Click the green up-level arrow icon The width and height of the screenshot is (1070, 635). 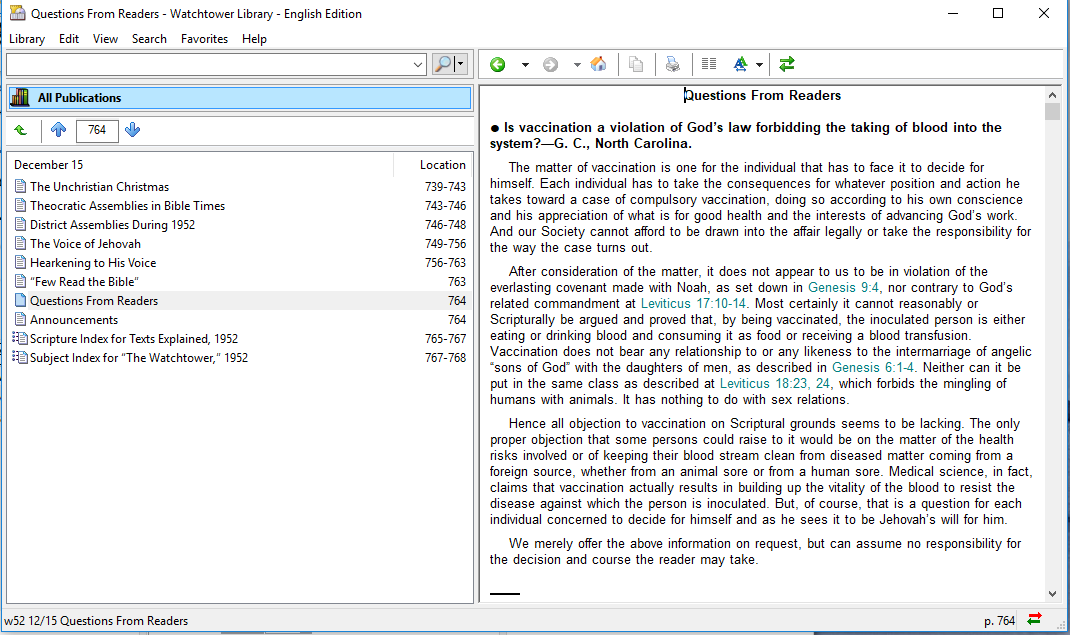21,130
